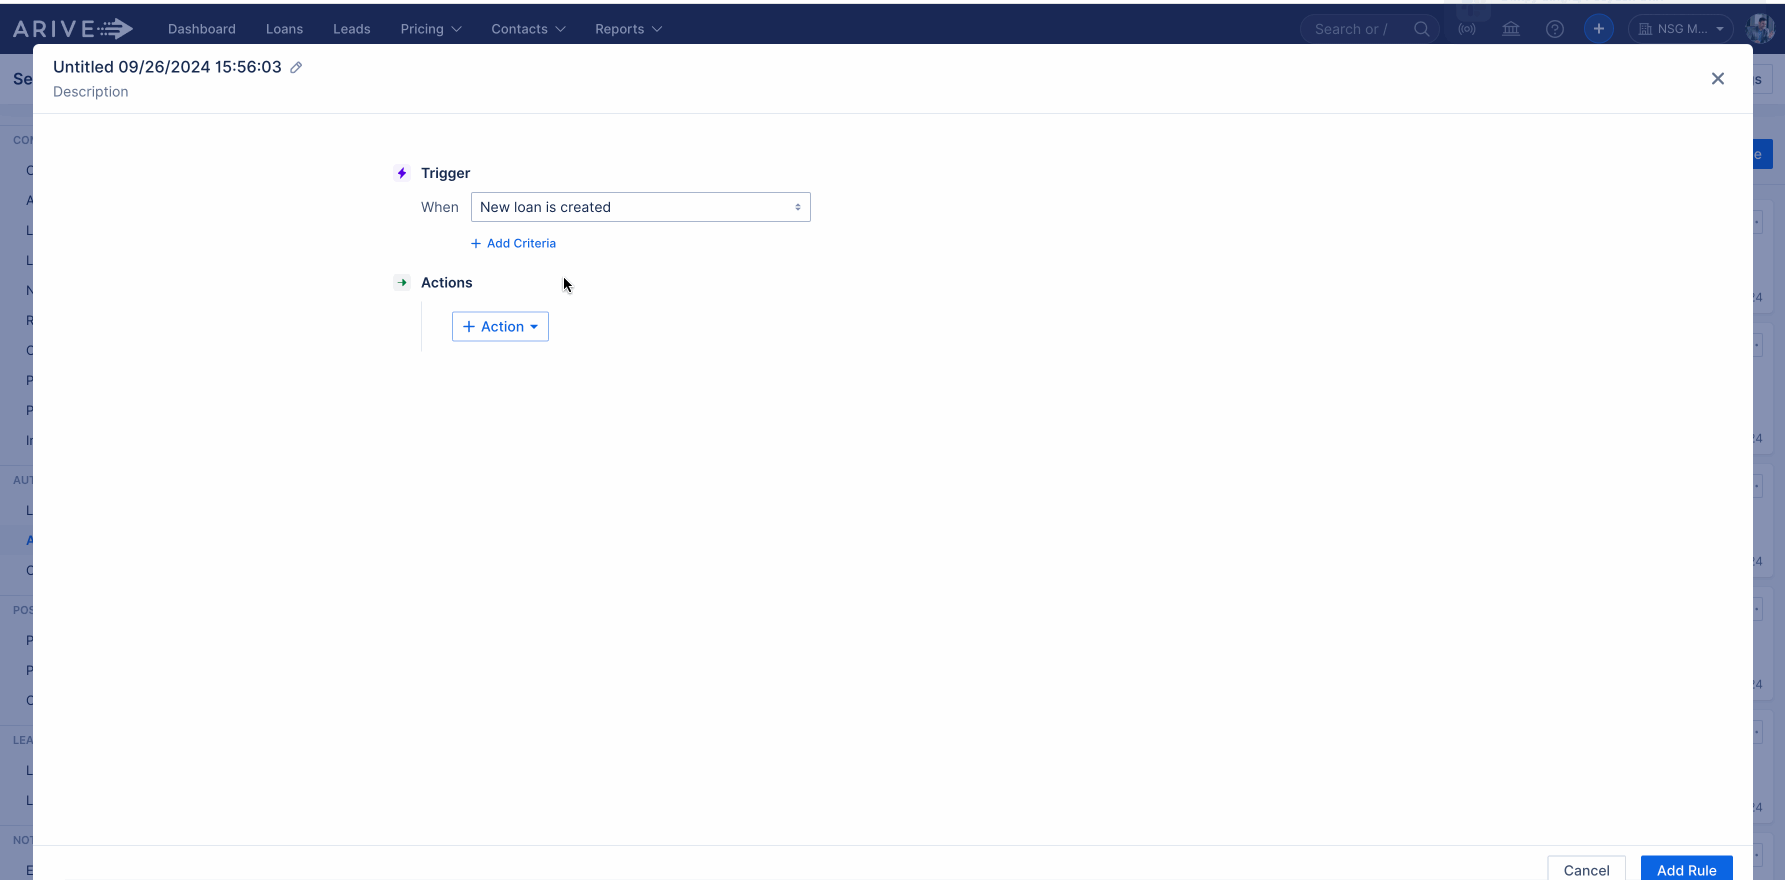Screen dimensions: 1785x880
Task: Expand the Contacts menu
Action: (x=528, y=29)
